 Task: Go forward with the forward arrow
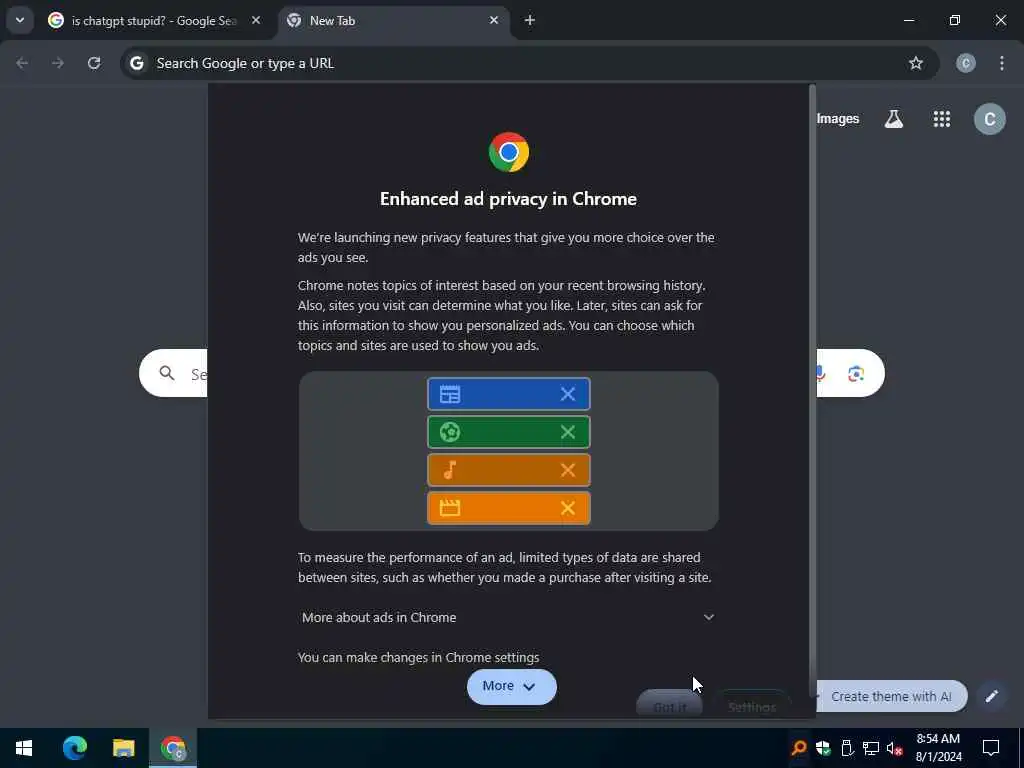tap(58, 63)
